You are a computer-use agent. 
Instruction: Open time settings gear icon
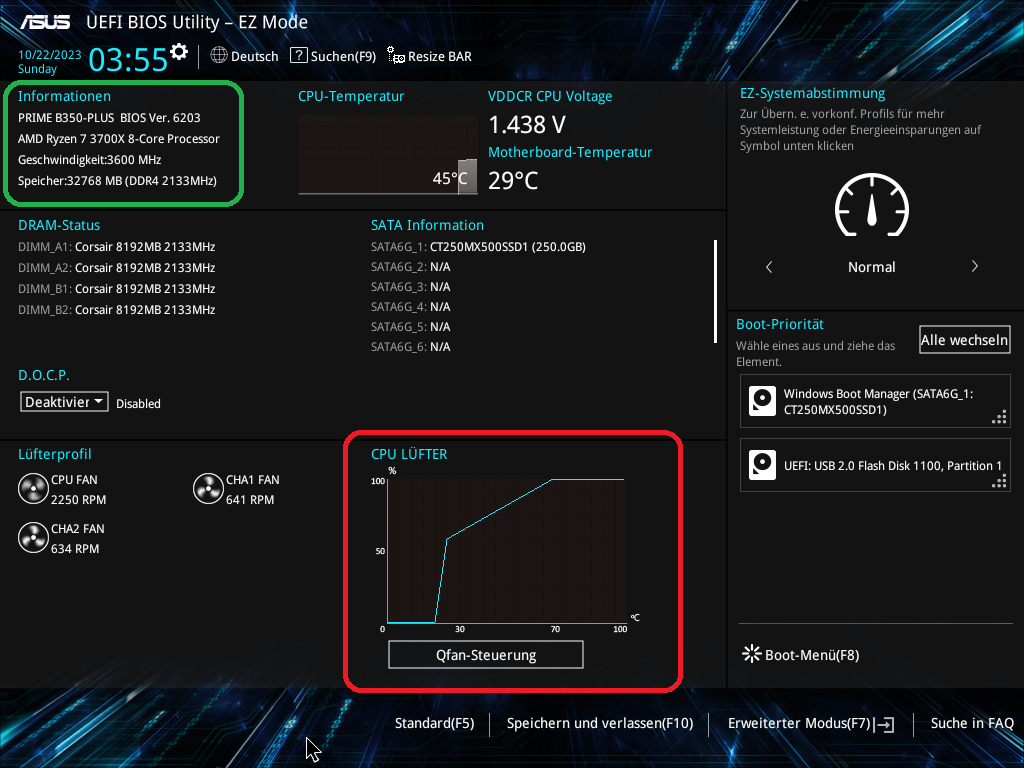tap(179, 52)
